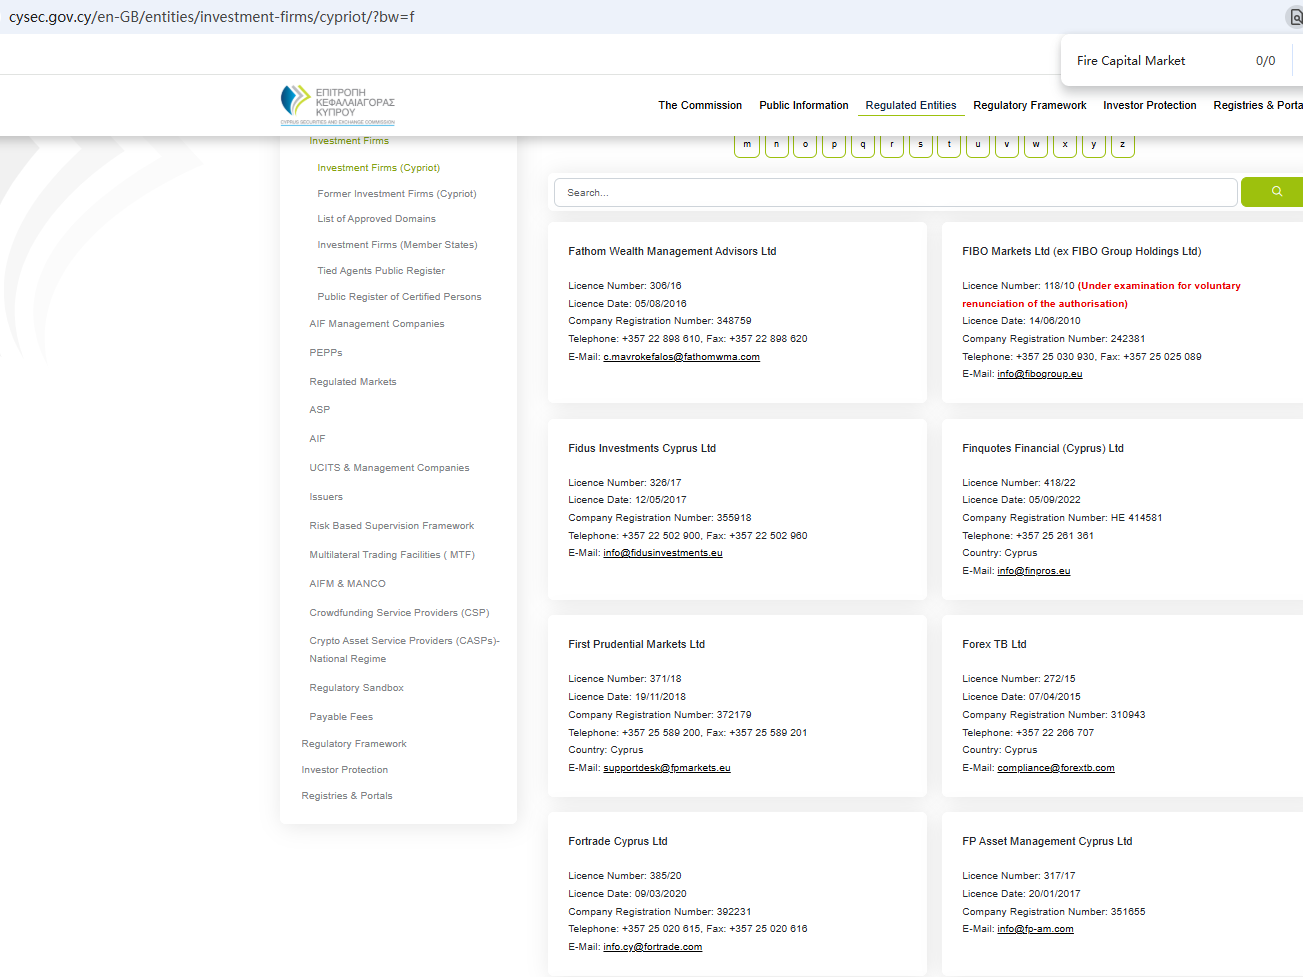Screen dimensions: 1303x977
Task: Click the green search magnifier button
Action: point(1275,192)
